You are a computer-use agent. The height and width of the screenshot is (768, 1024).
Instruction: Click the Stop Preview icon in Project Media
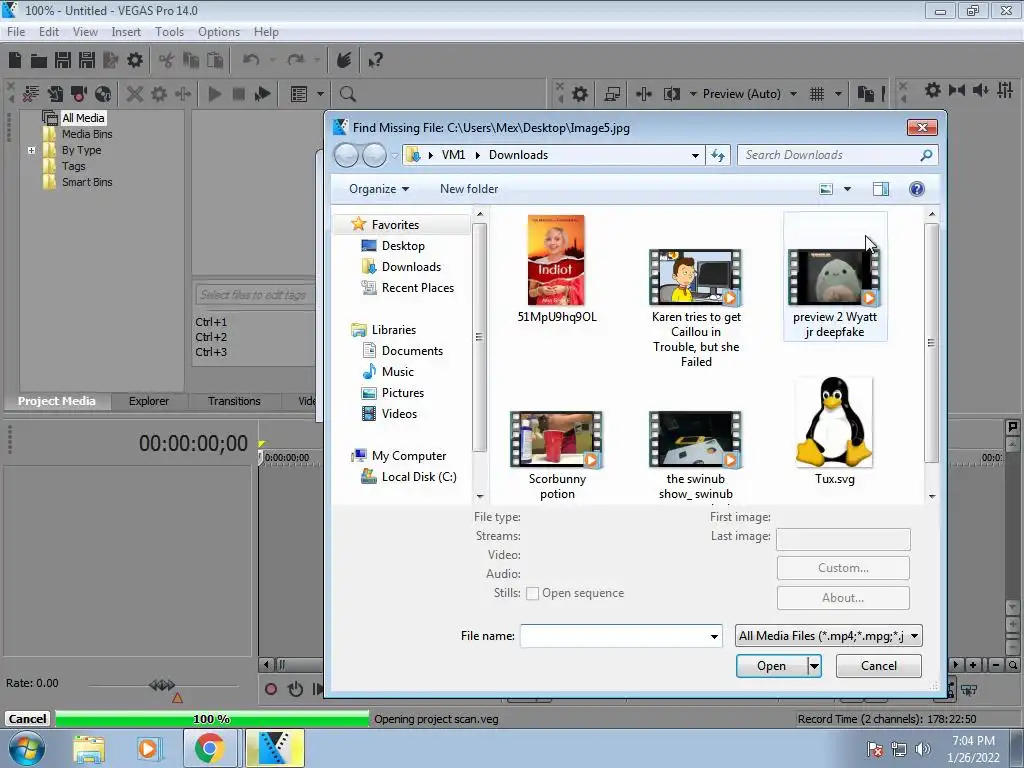(x=238, y=94)
